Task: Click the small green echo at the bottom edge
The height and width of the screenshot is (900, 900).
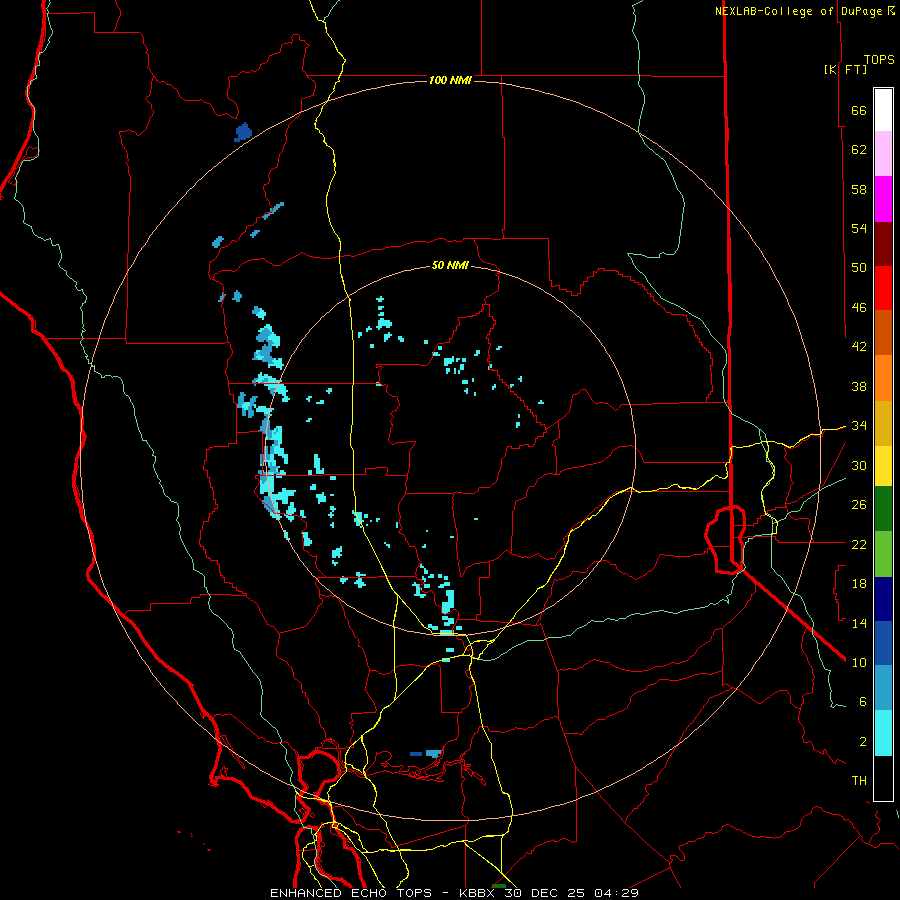Action: tap(499, 886)
